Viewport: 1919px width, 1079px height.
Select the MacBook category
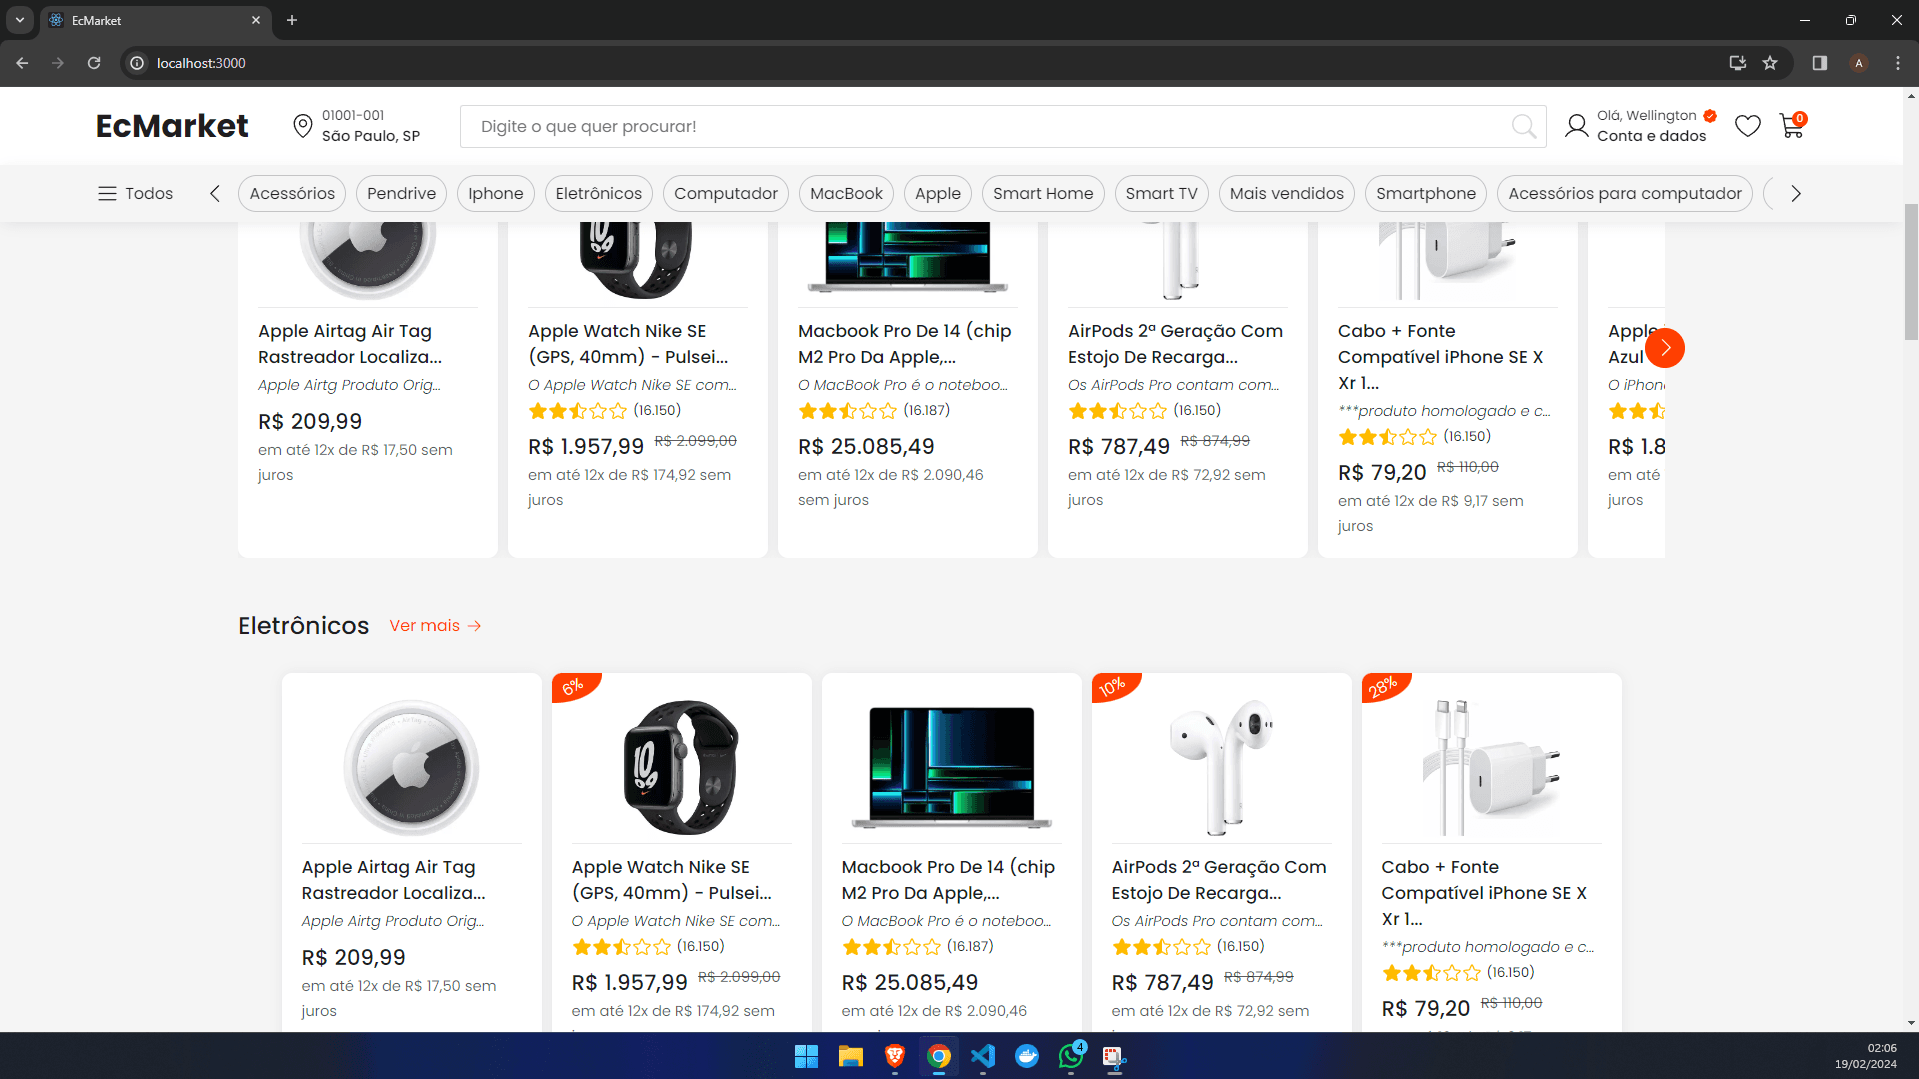846,193
